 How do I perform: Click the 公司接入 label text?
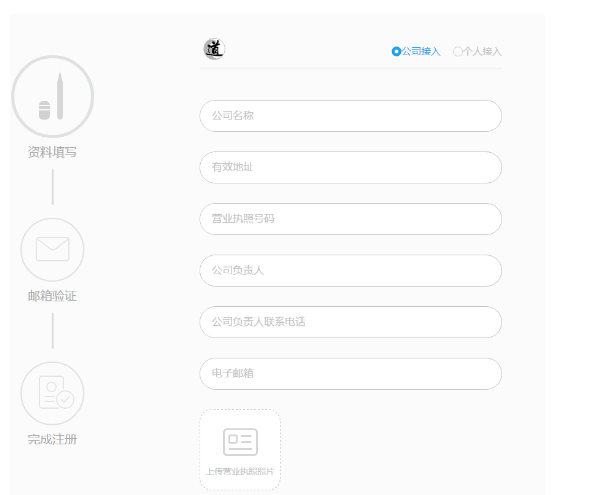coord(421,51)
